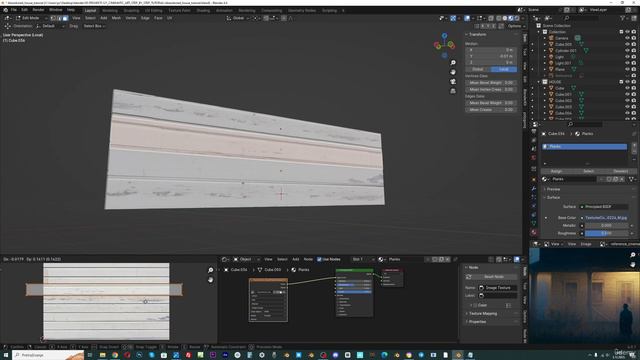Click the Assign material button
Image resolution: width=640 pixels, height=360 pixels.
pos(556,171)
